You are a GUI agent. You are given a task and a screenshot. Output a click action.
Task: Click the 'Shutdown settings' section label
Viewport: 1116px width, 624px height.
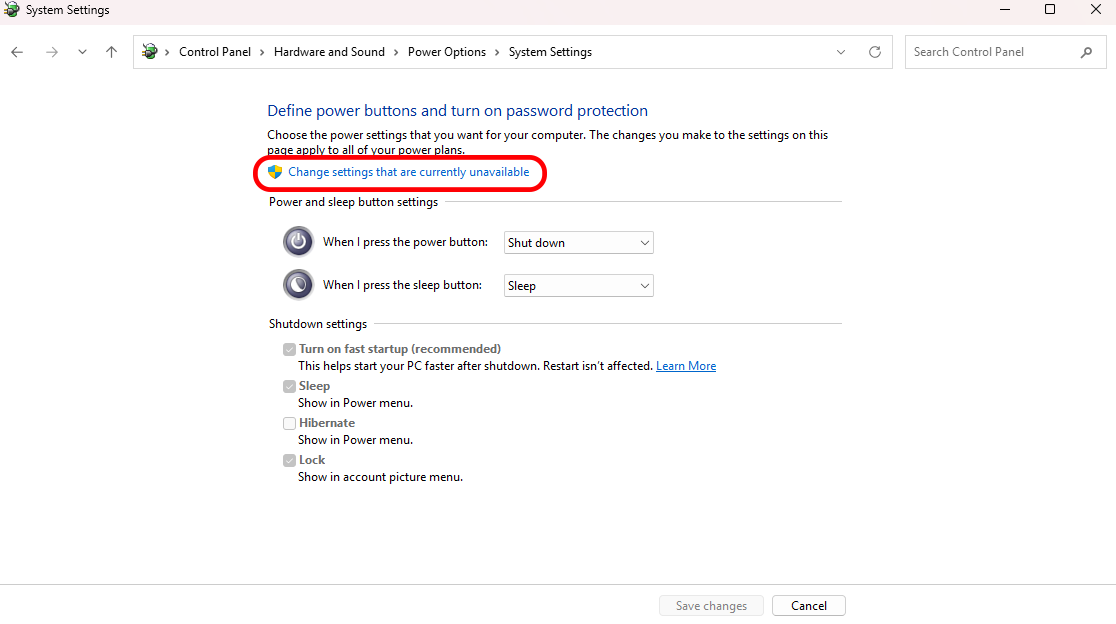point(318,324)
